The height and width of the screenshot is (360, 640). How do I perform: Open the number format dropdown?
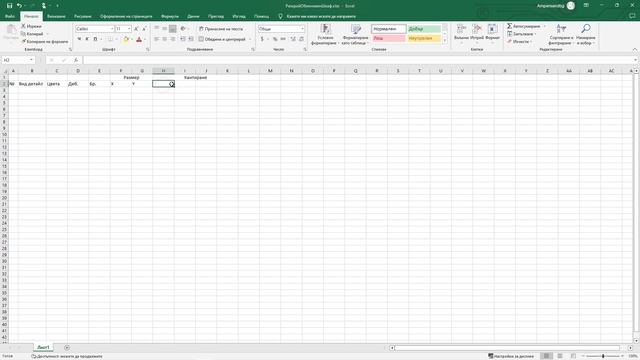point(302,29)
